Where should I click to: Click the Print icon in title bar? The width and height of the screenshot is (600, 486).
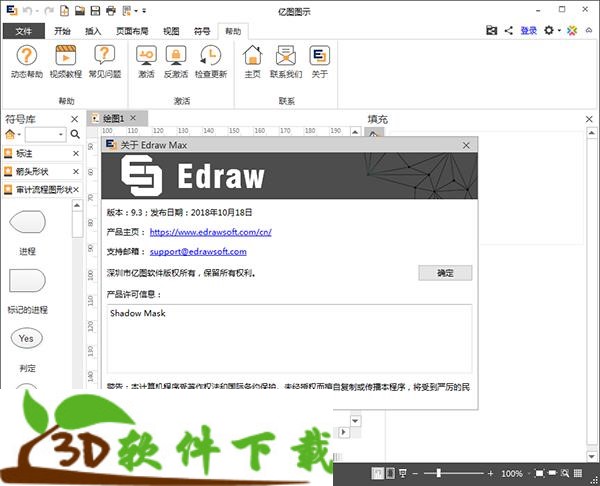(x=111, y=11)
